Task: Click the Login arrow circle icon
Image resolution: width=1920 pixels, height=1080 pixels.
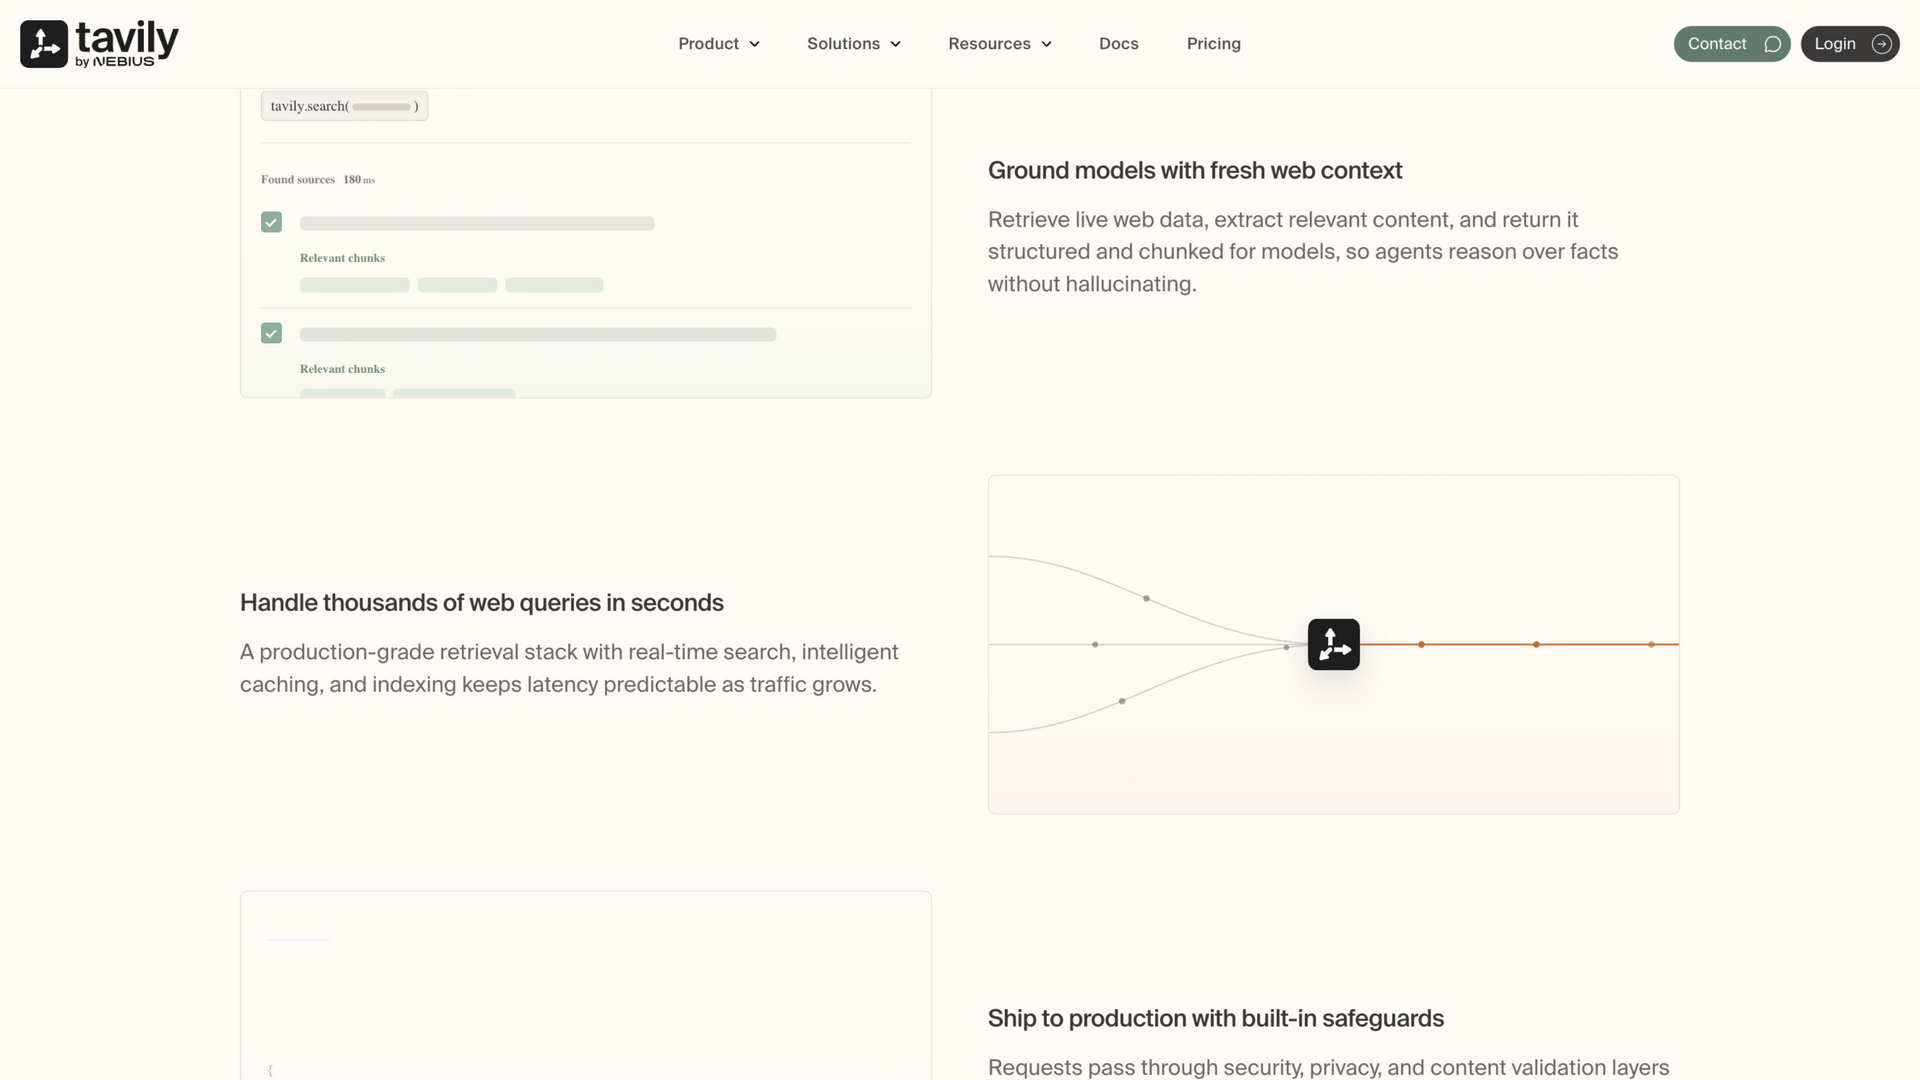Action: pos(1881,44)
